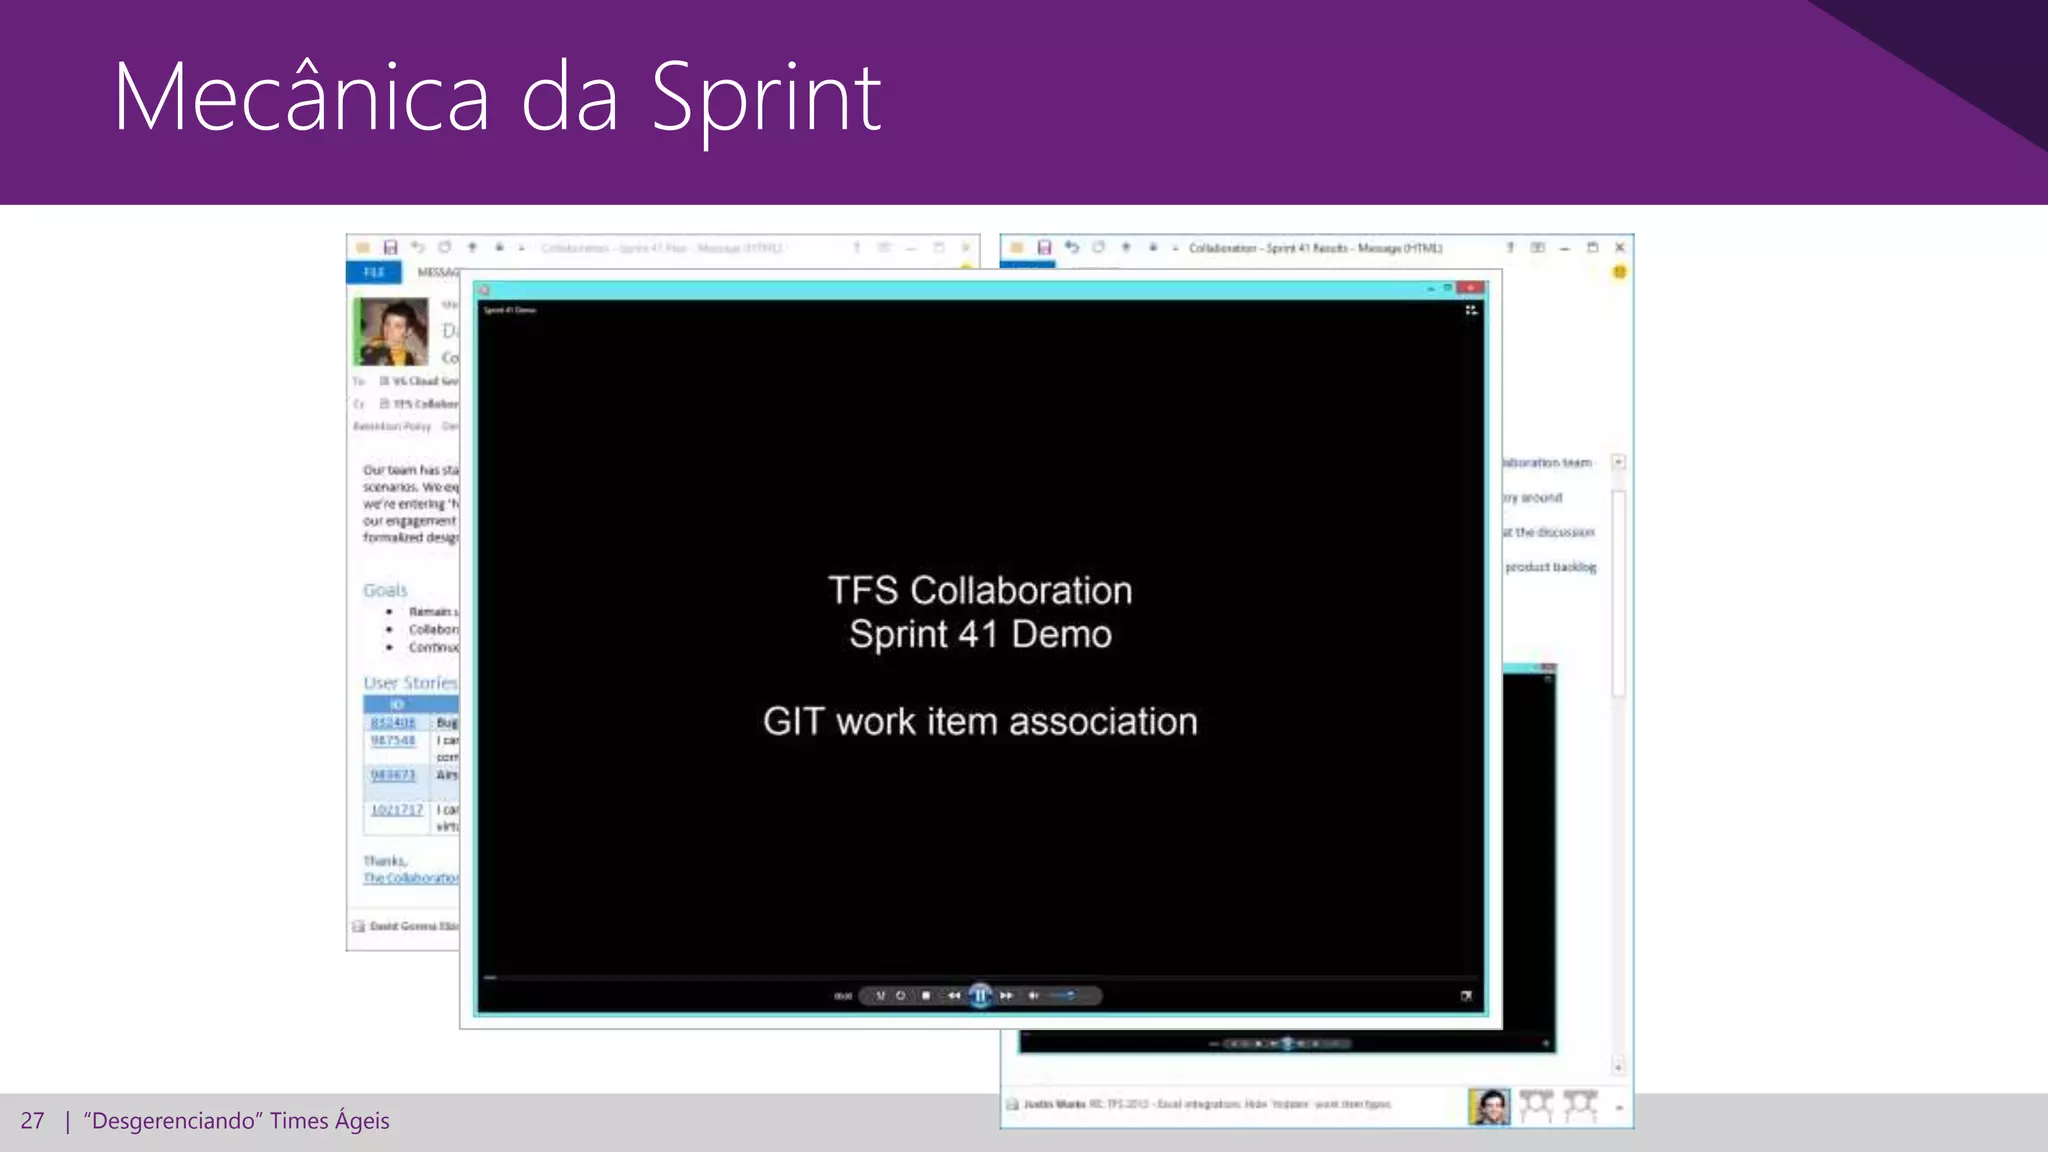2048x1152 pixels.
Task: Pause the Sprint 41 Demo video
Action: pos(980,995)
